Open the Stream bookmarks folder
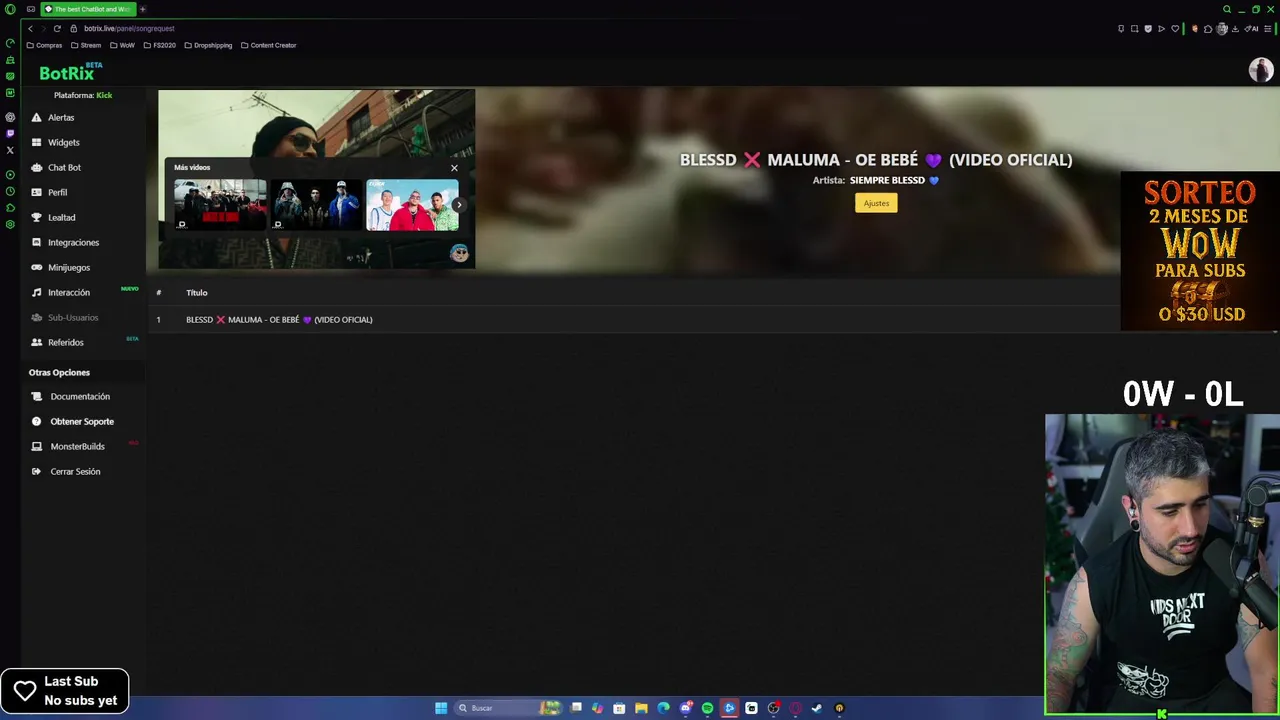The height and width of the screenshot is (720, 1280). (85, 45)
